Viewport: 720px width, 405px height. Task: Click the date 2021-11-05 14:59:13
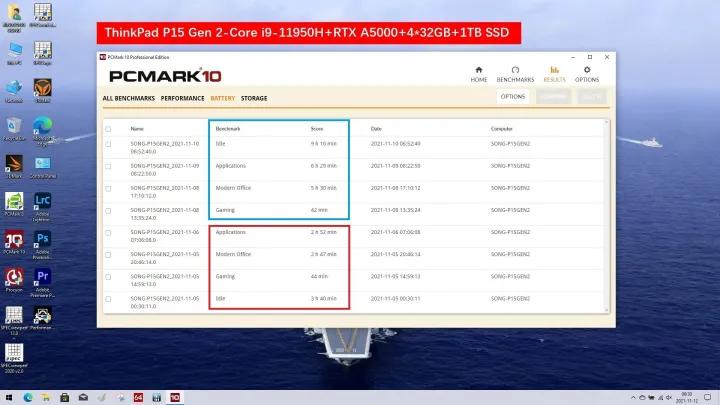[395, 276]
